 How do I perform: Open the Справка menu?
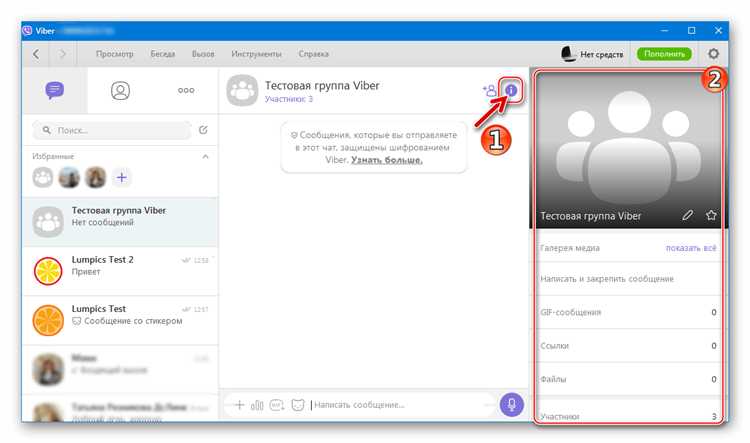point(313,54)
